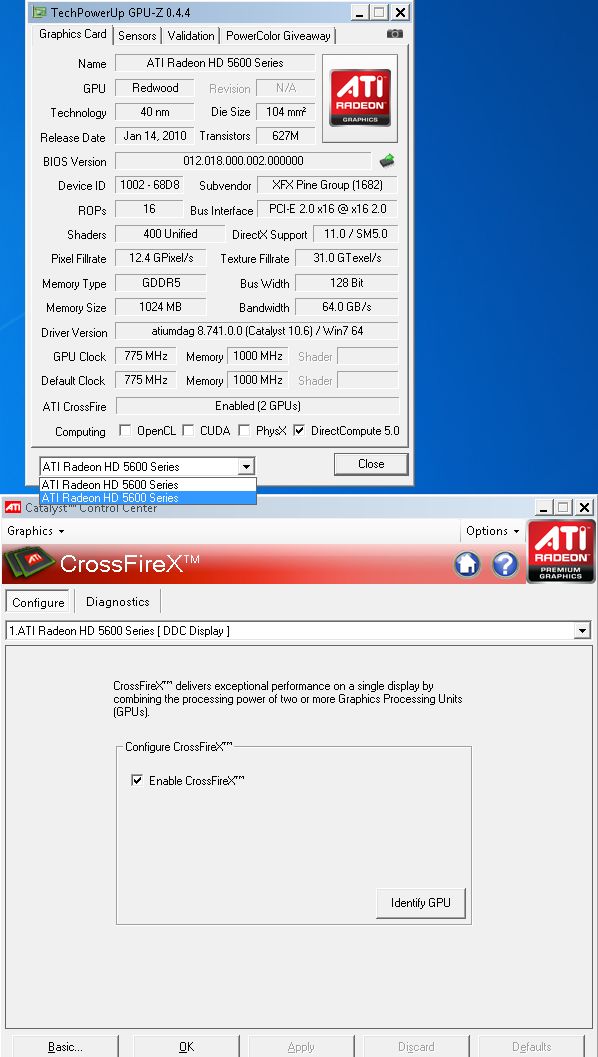Image resolution: width=598 pixels, height=1057 pixels.
Task: Click the Basic... button
Action: [x=65, y=1046]
